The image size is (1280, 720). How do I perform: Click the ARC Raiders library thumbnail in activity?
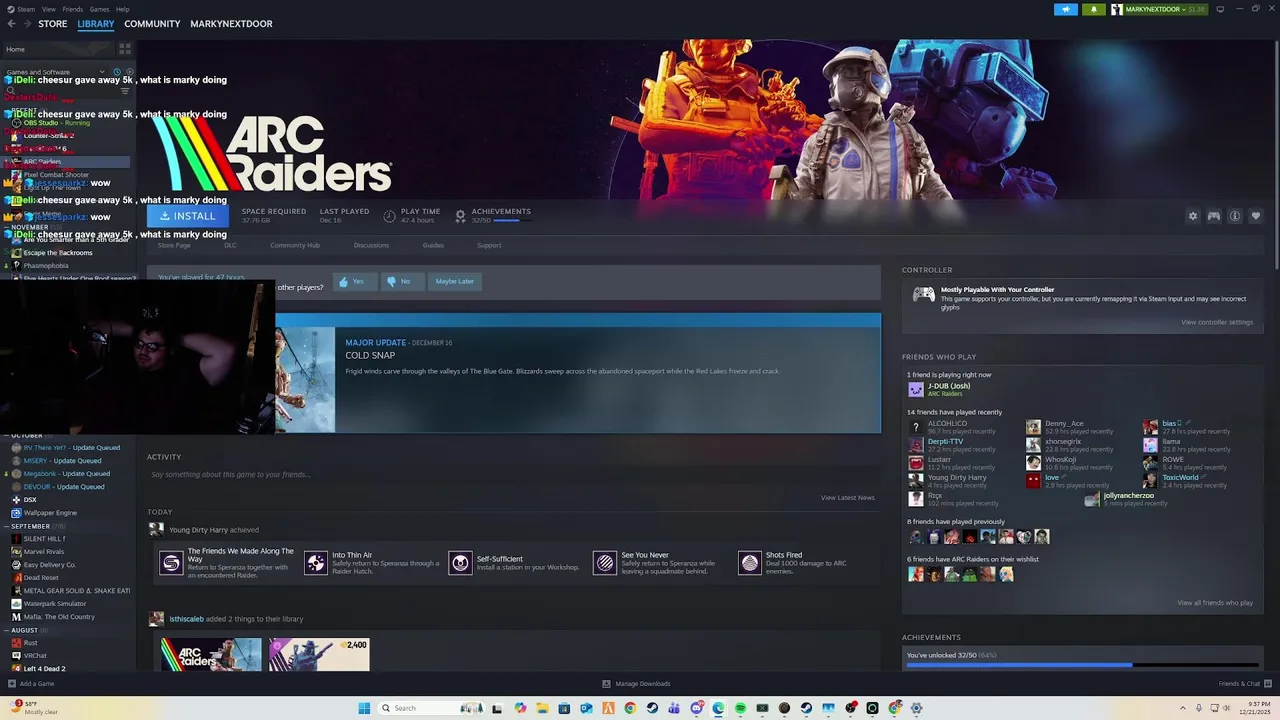[x=211, y=655]
